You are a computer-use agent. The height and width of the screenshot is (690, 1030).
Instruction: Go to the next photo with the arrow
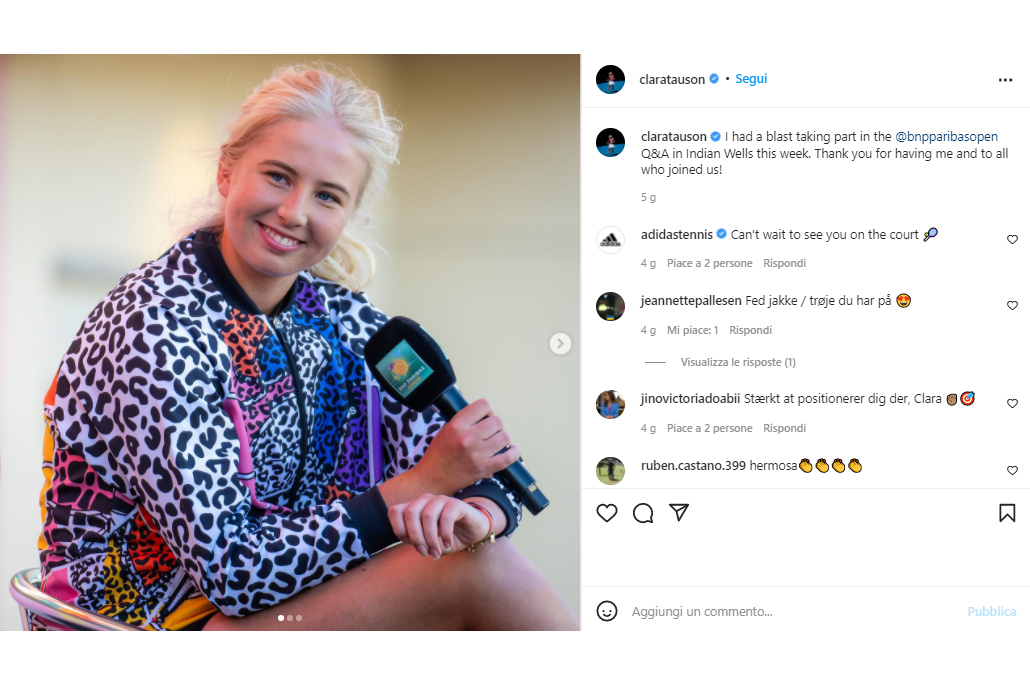pos(560,343)
